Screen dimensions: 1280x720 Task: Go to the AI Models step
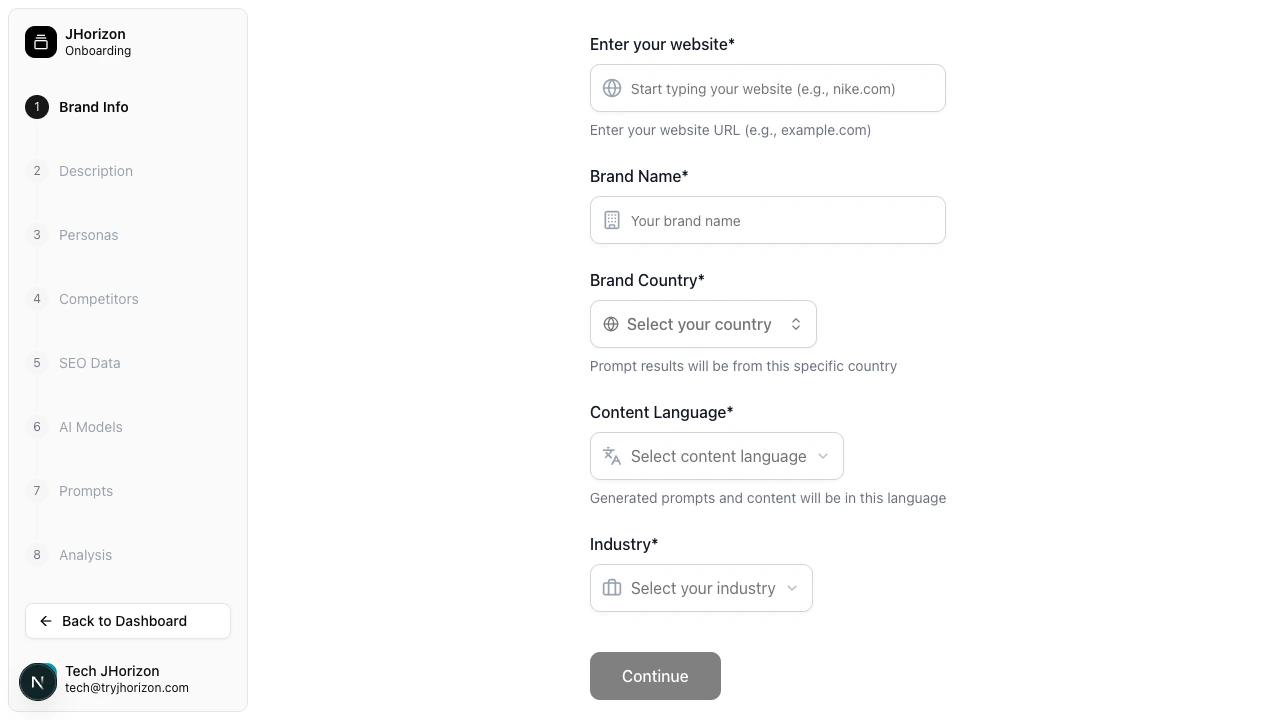pos(90,427)
